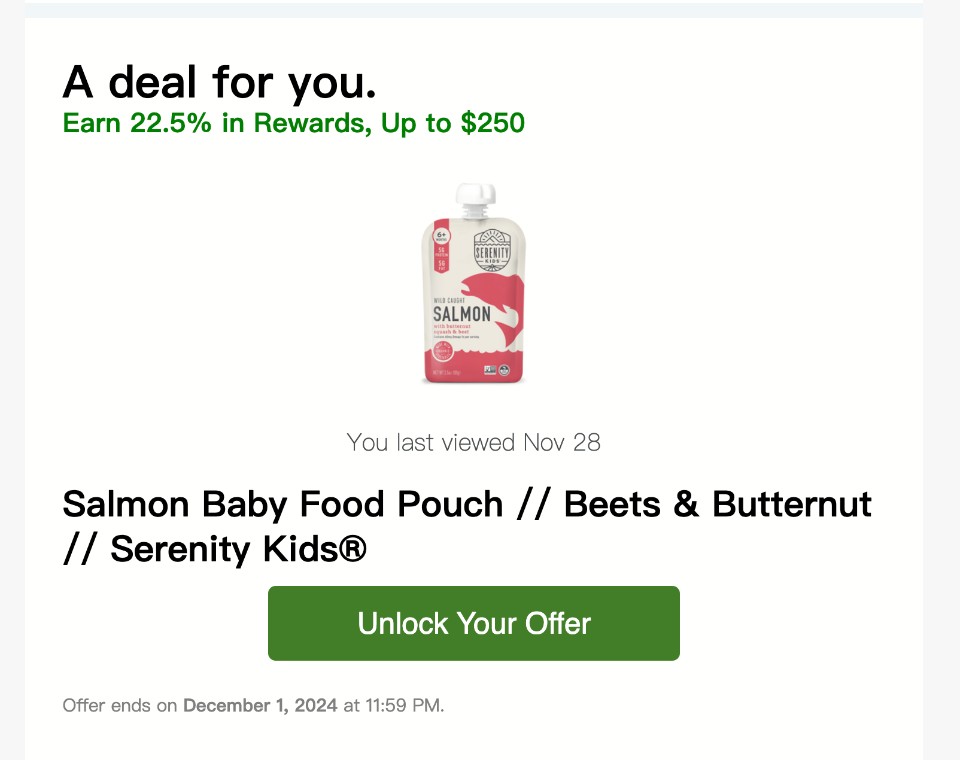960x760 pixels.
Task: Click the Serenity Kids logo on the pouch
Action: point(492,247)
